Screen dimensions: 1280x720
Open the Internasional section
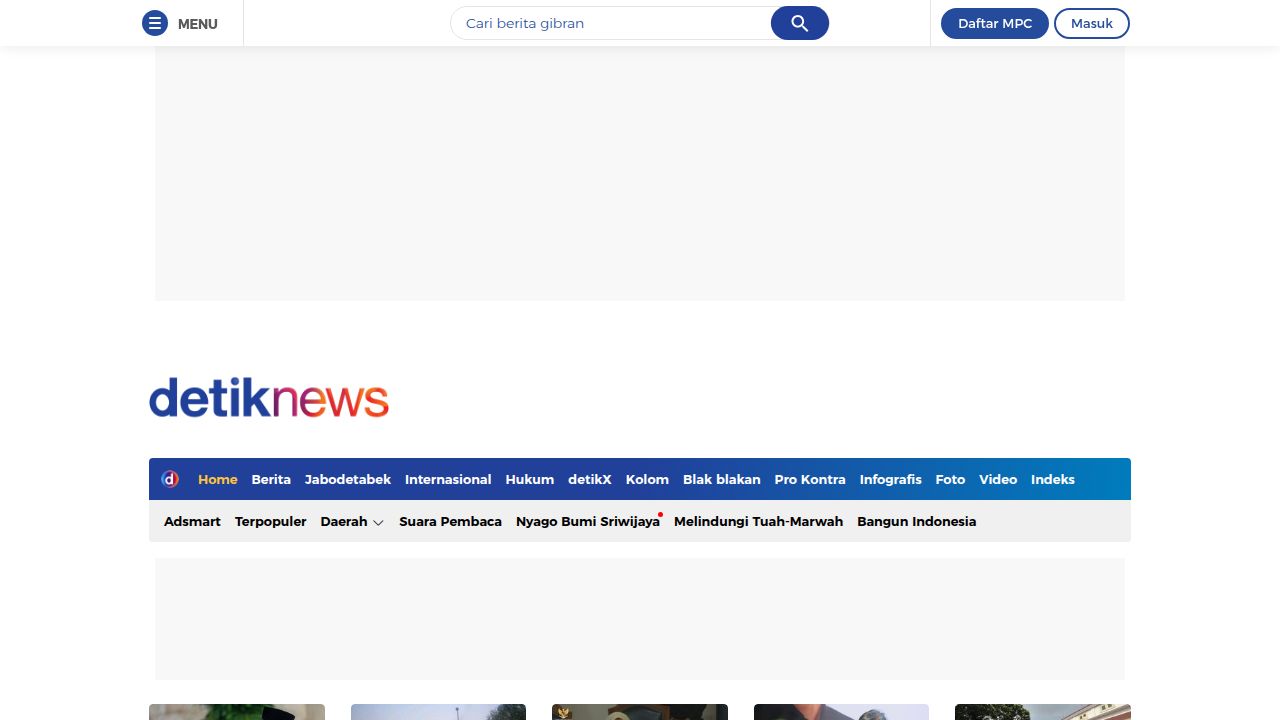448,479
